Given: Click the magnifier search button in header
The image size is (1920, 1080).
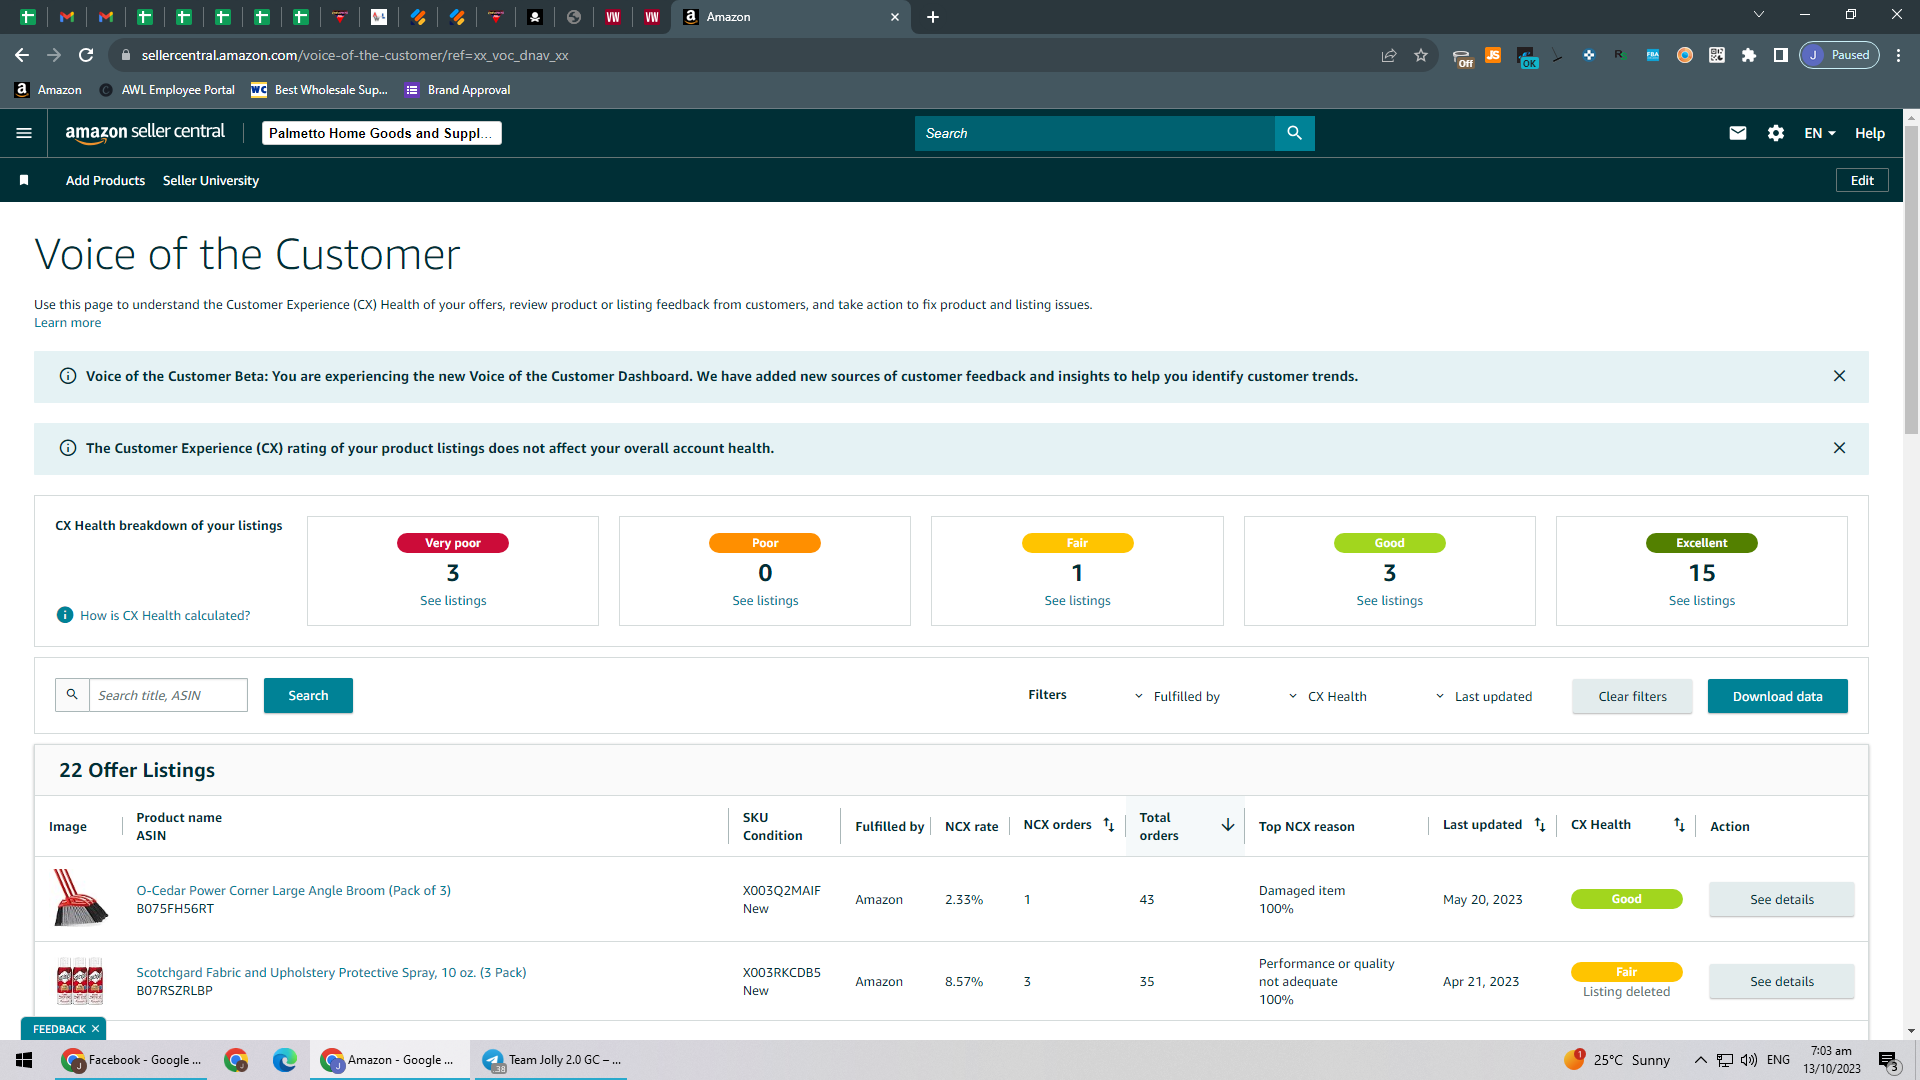Looking at the screenshot, I should [1294, 133].
